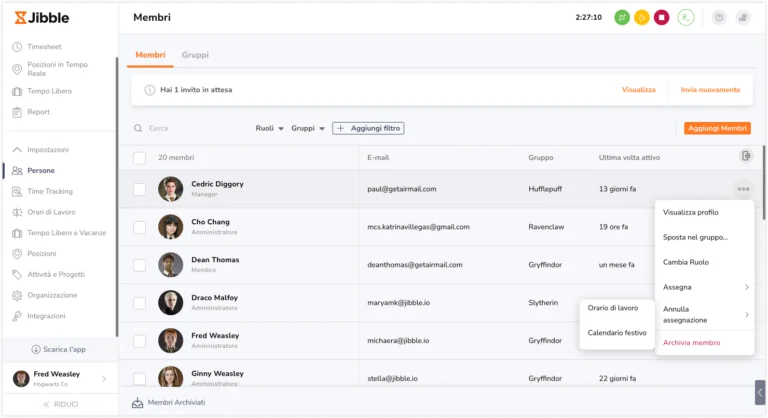Go to Tempo Libero section
768x418 pixels.
(42, 91)
